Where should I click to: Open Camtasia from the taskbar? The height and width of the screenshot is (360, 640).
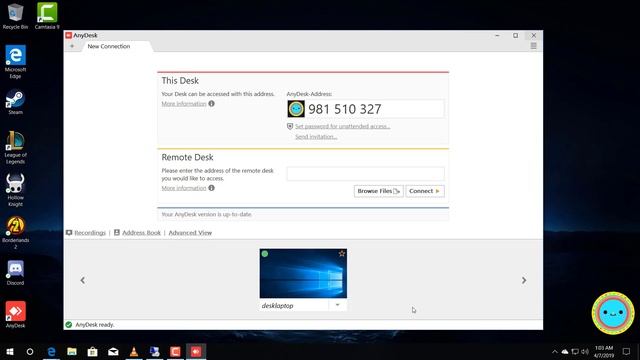[x=175, y=351]
